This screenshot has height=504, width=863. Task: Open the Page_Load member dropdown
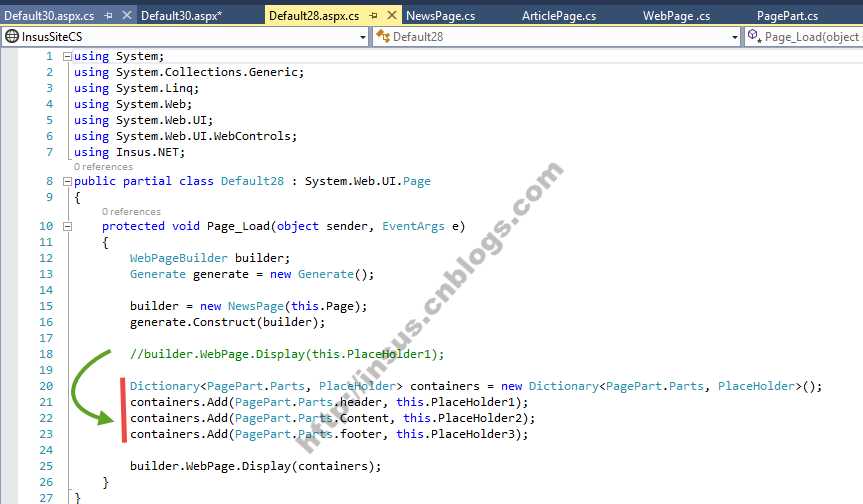(804, 37)
